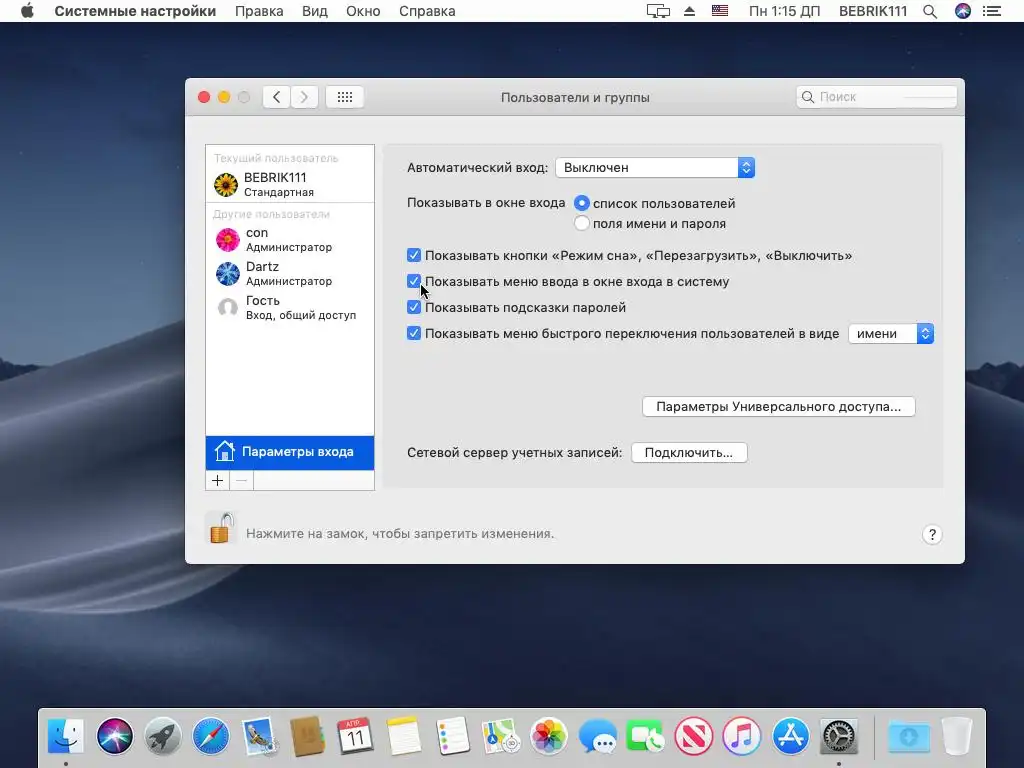Open Reminders list icon in Dock
This screenshot has width=1024, height=768.
tap(452, 736)
